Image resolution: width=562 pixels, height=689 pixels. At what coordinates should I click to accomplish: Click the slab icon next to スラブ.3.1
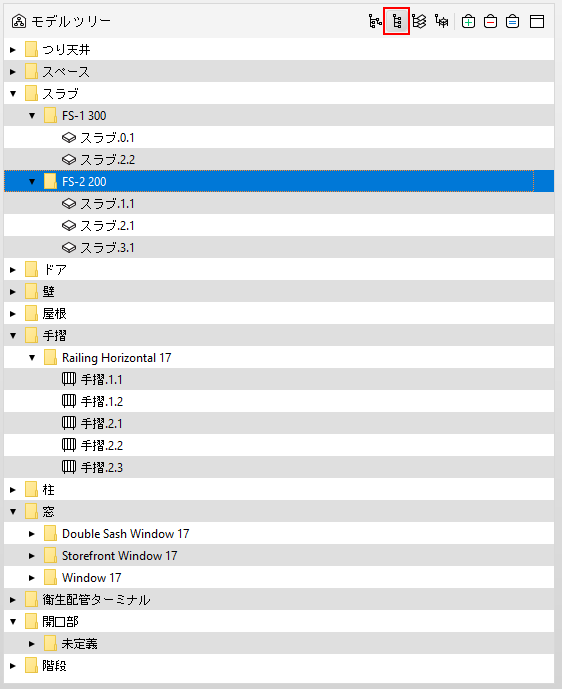(x=69, y=247)
